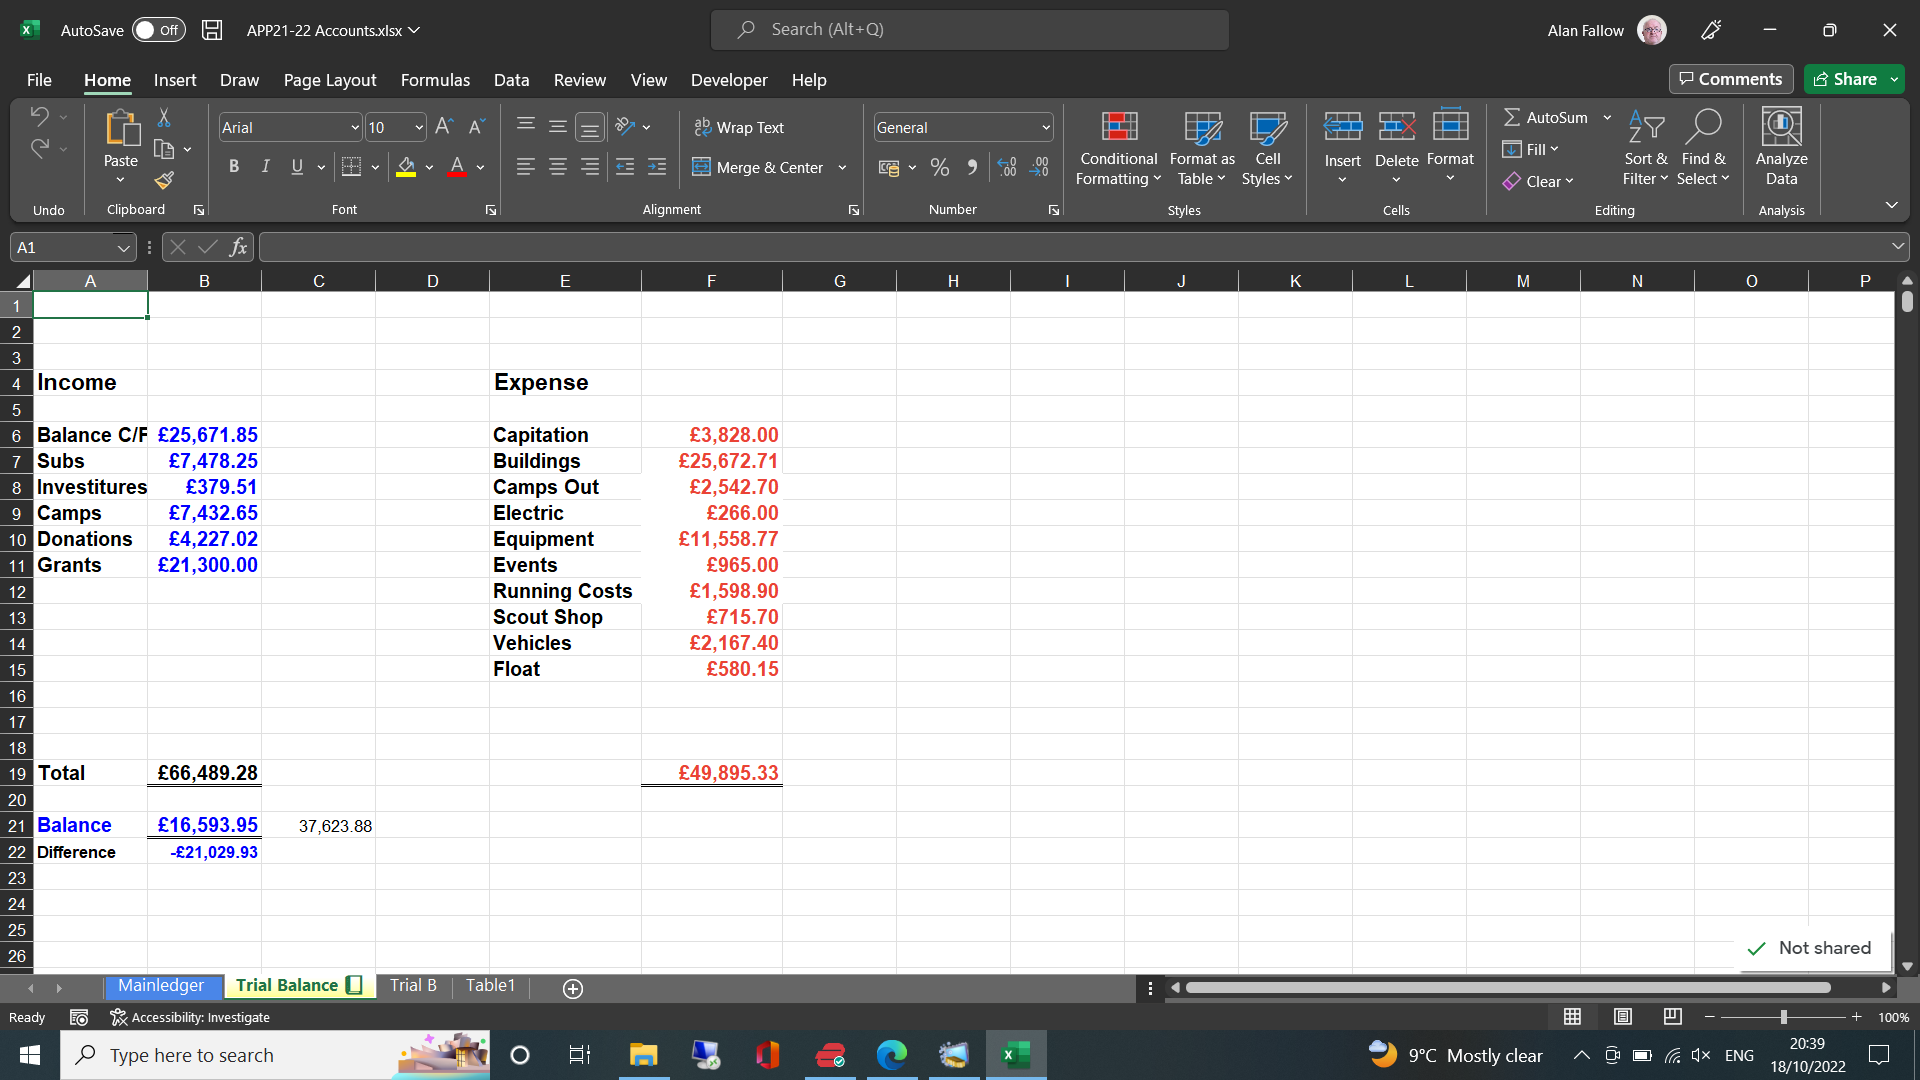
Task: Click the Delete cells icon
Action: tap(1396, 127)
